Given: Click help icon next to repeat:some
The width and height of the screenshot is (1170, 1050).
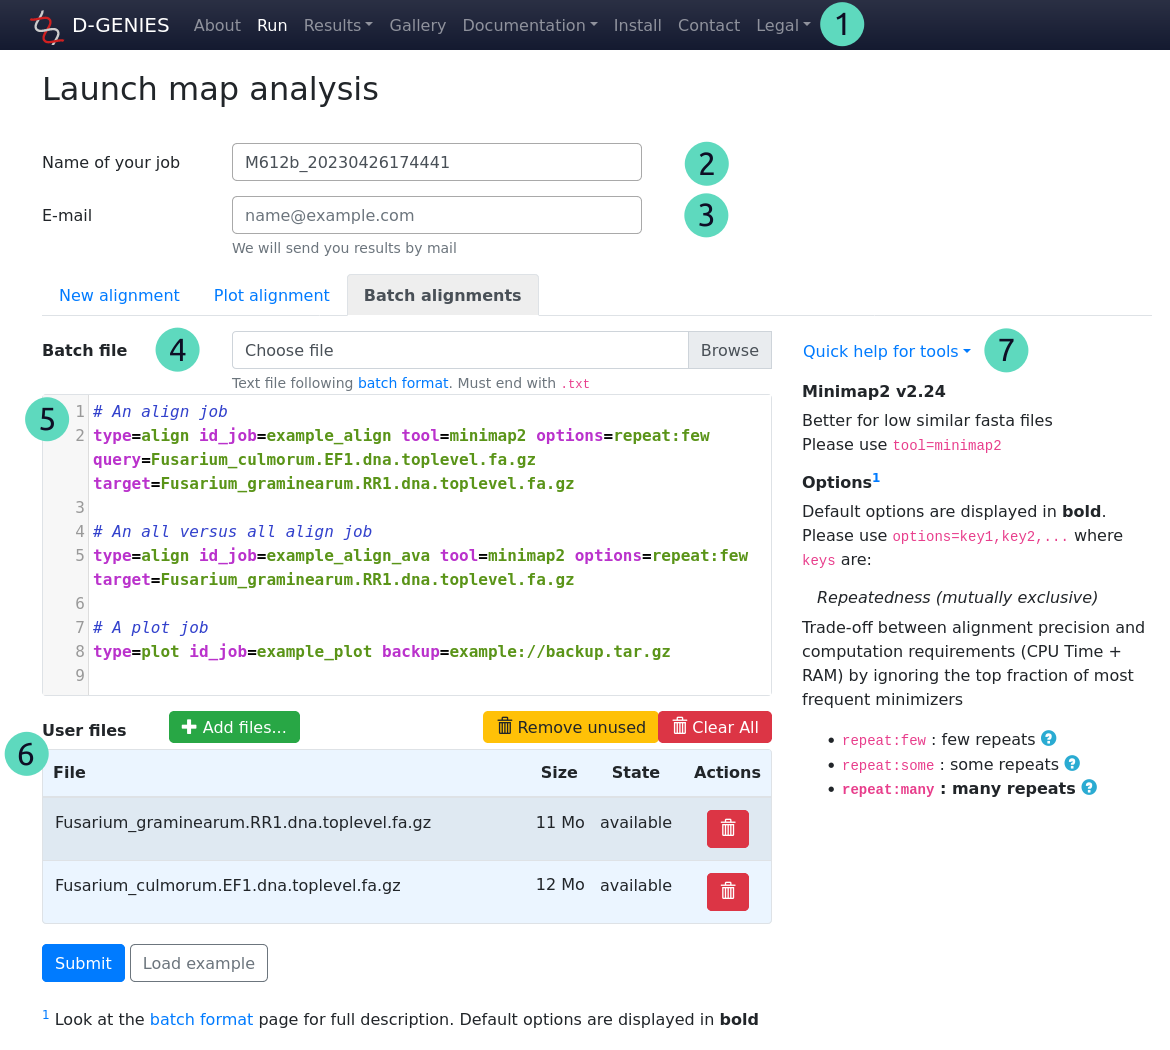Looking at the screenshot, I should point(1071,764).
